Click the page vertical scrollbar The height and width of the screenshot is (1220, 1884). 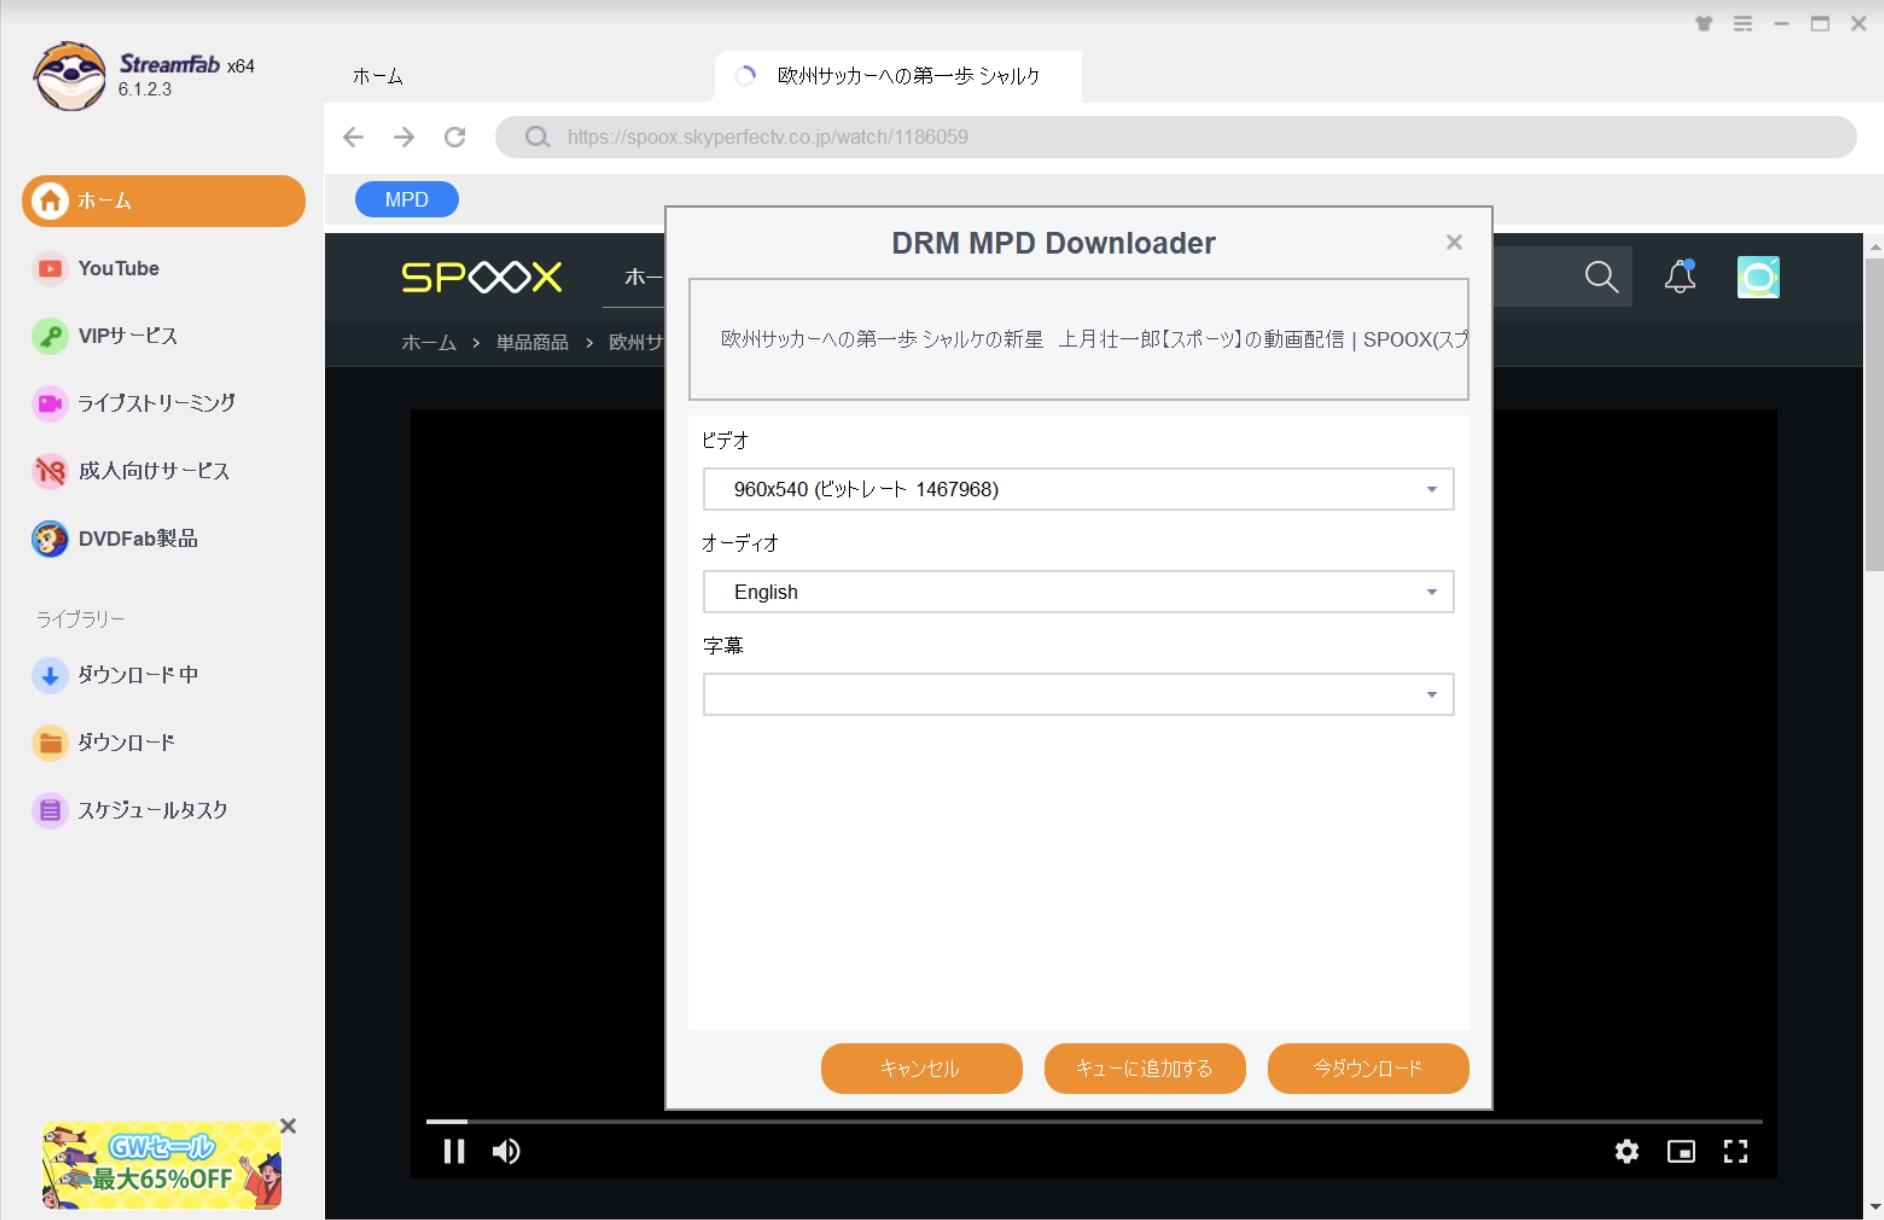coord(1874,414)
